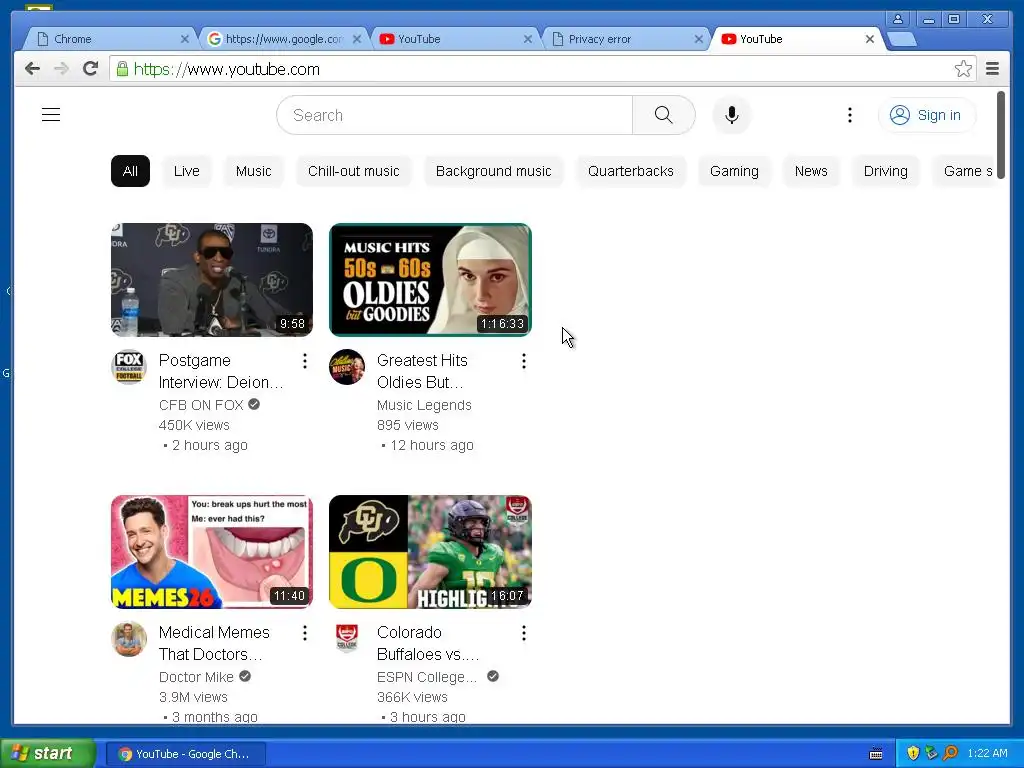
Task: Click the Doctor Mike channel avatar
Action: coord(129,639)
